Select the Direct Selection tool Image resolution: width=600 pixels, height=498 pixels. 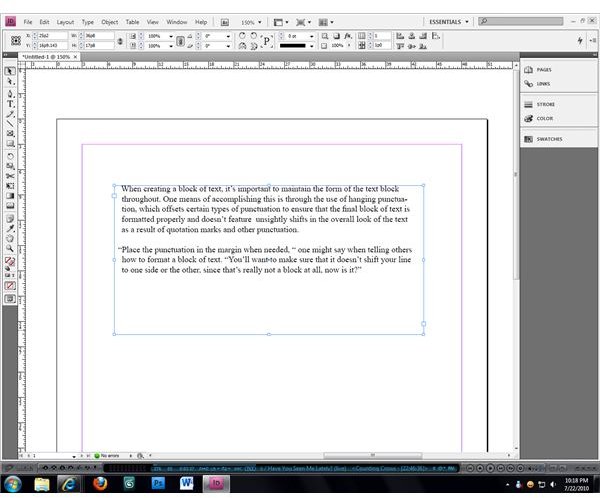[x=10, y=82]
